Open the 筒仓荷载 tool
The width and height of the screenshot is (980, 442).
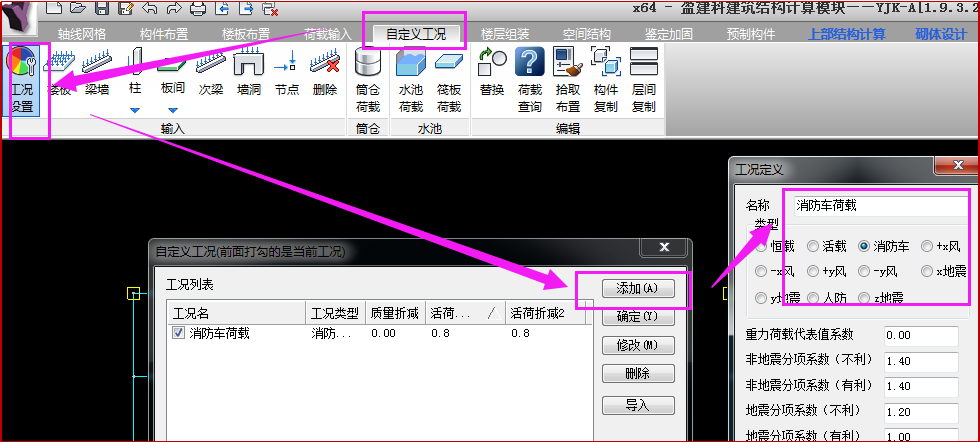(368, 80)
